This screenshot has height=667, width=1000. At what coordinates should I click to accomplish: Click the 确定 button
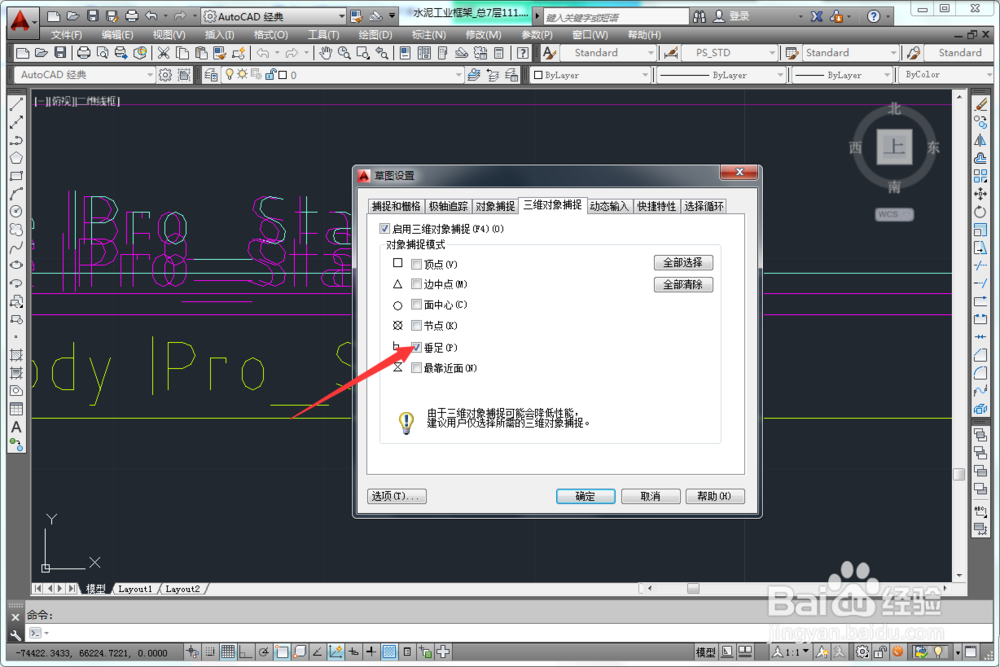click(585, 496)
